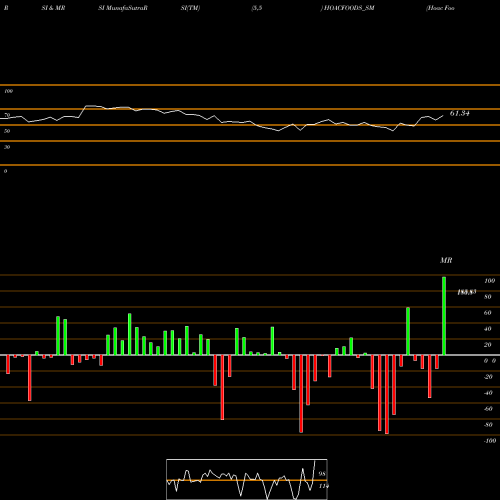Click the 'SI & MR' header label

click(53, 8)
